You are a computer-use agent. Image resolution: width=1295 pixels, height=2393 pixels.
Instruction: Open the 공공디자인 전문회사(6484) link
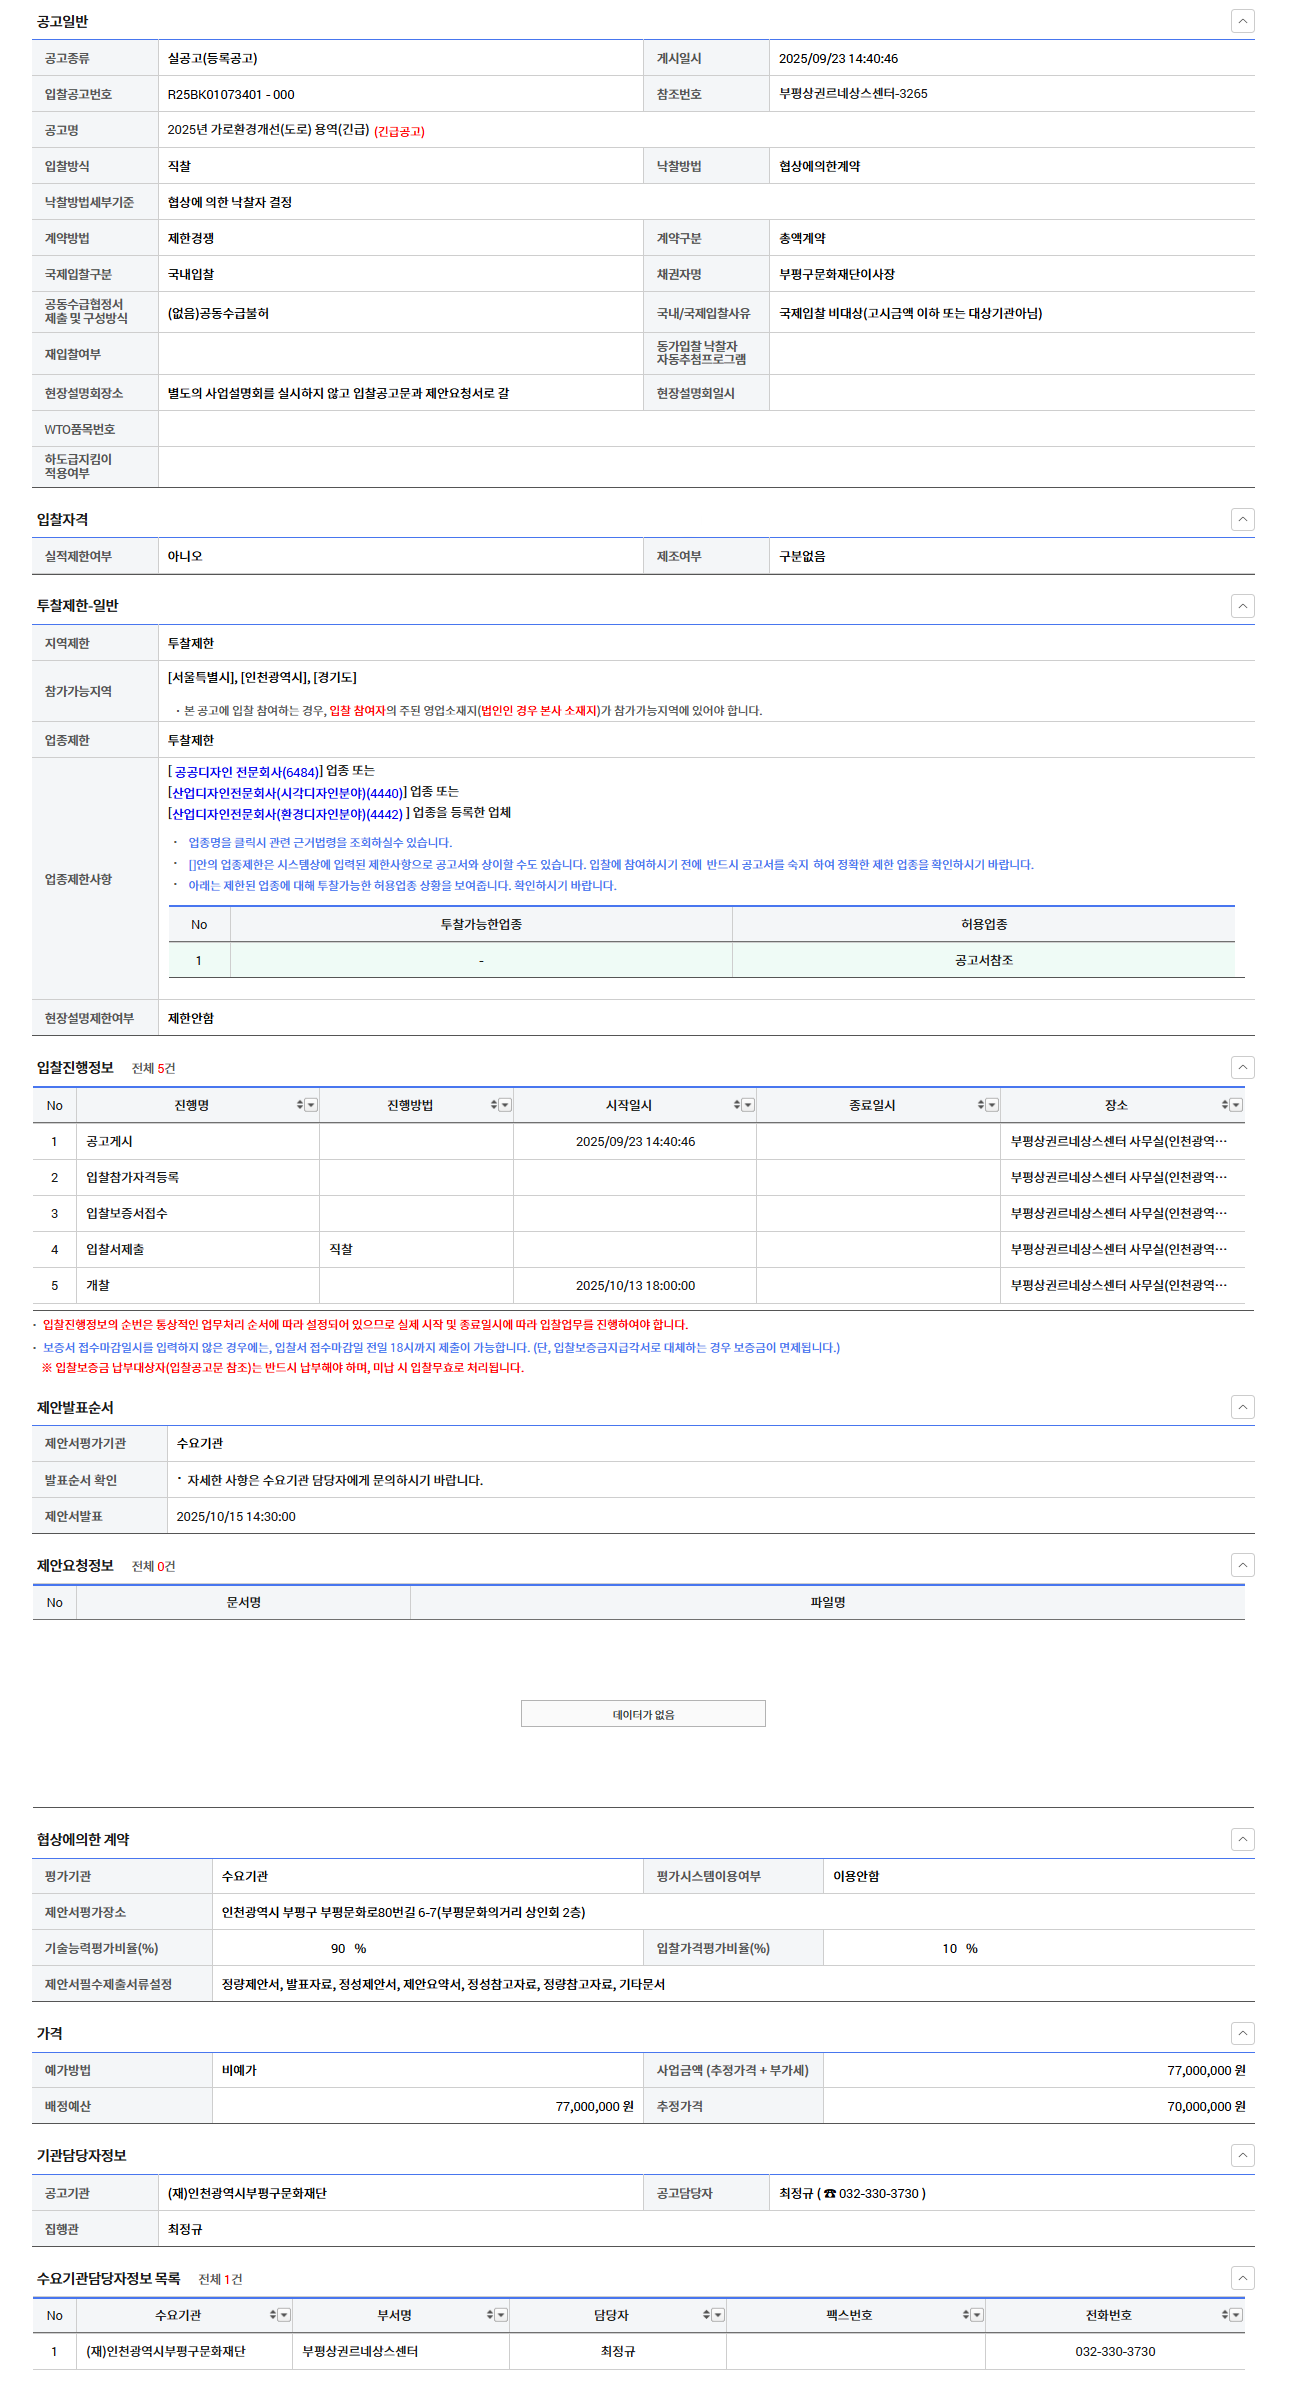(x=246, y=772)
